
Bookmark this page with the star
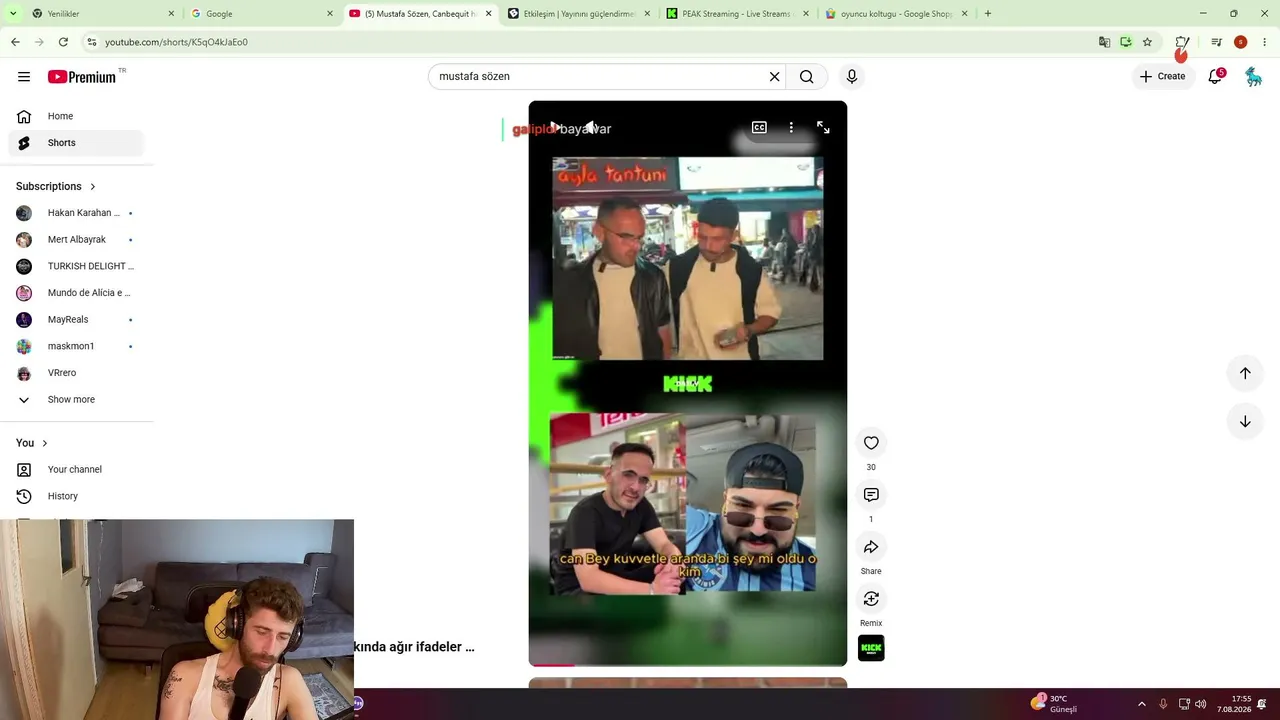tap(1147, 42)
